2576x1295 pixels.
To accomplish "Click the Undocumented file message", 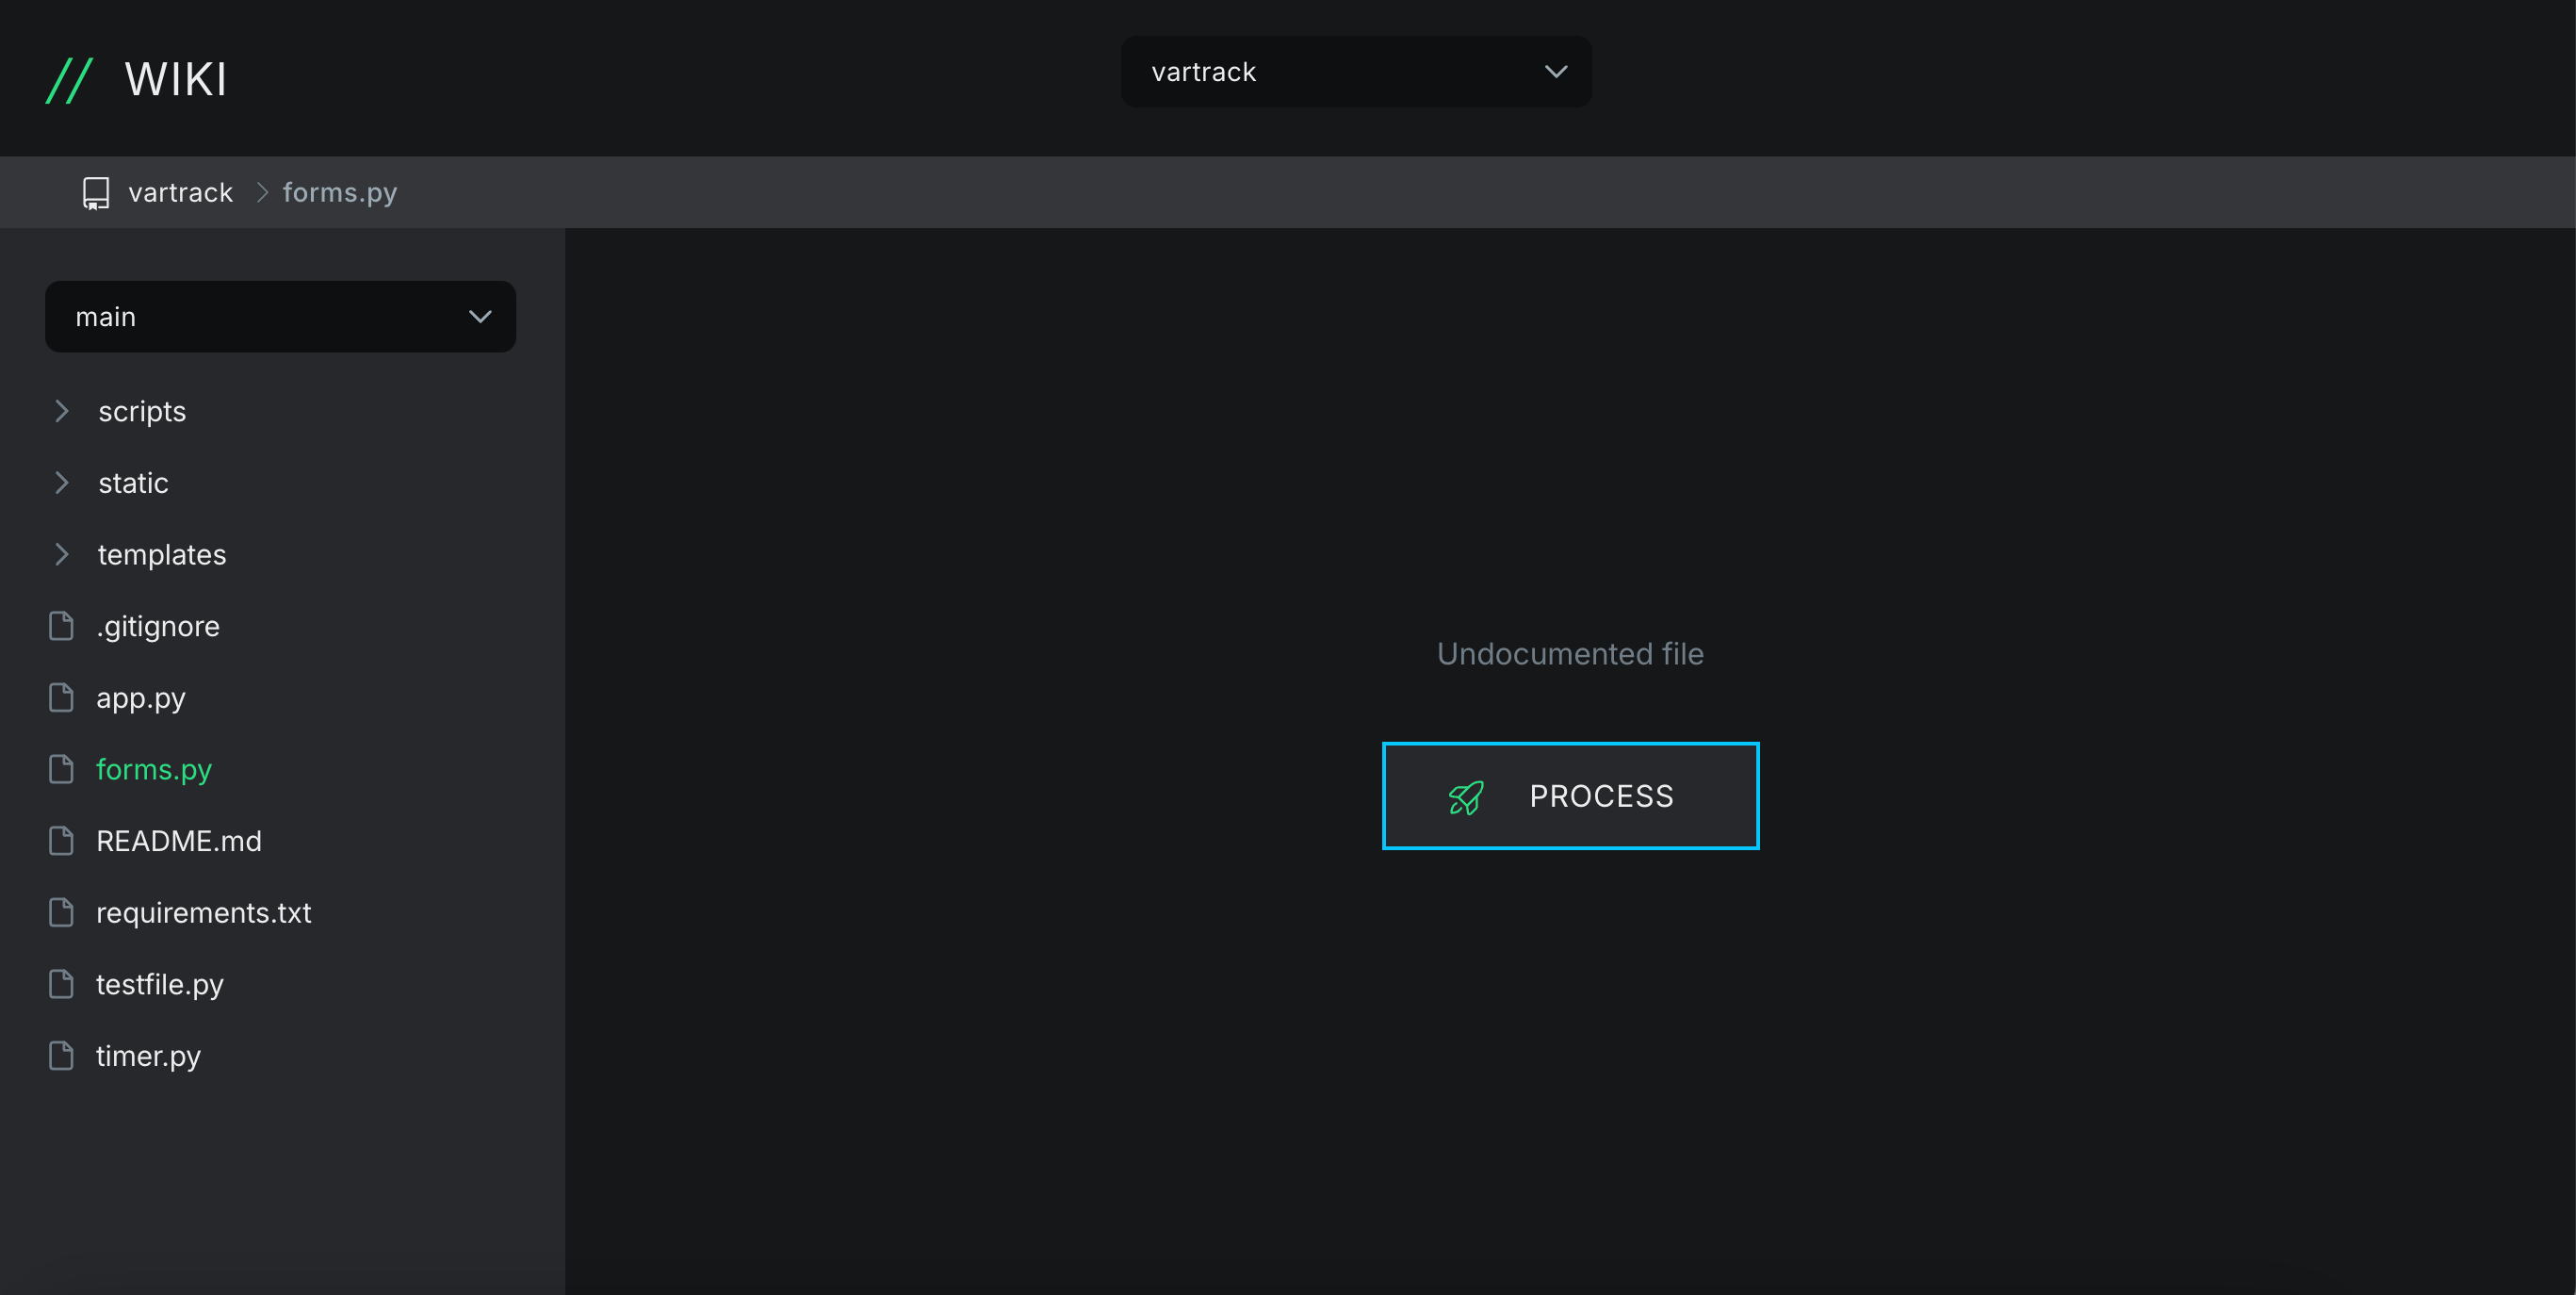I will coord(1570,654).
